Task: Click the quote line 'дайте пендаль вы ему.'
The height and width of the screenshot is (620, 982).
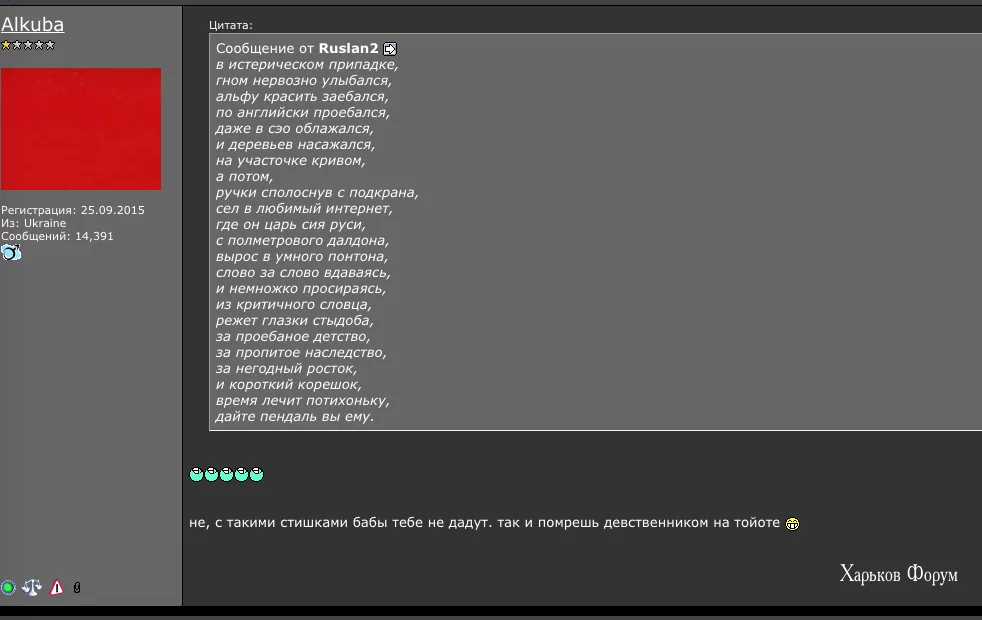Action: [x=294, y=417]
